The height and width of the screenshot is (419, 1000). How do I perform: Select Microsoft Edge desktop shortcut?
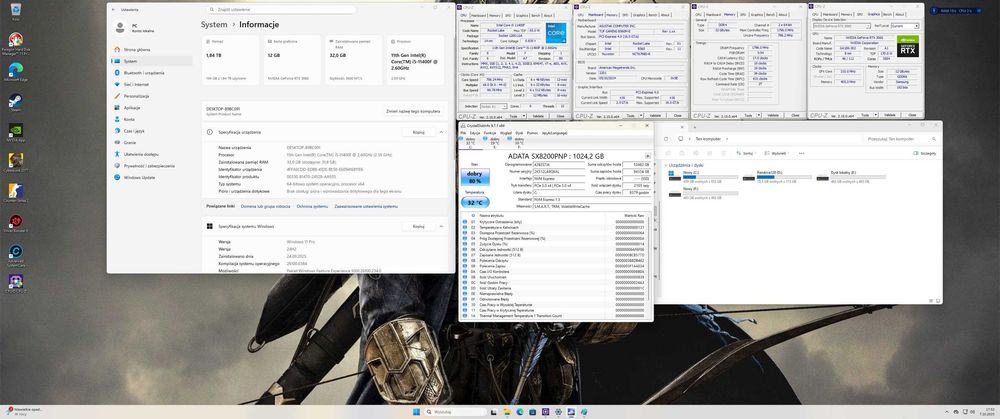tap(15, 73)
